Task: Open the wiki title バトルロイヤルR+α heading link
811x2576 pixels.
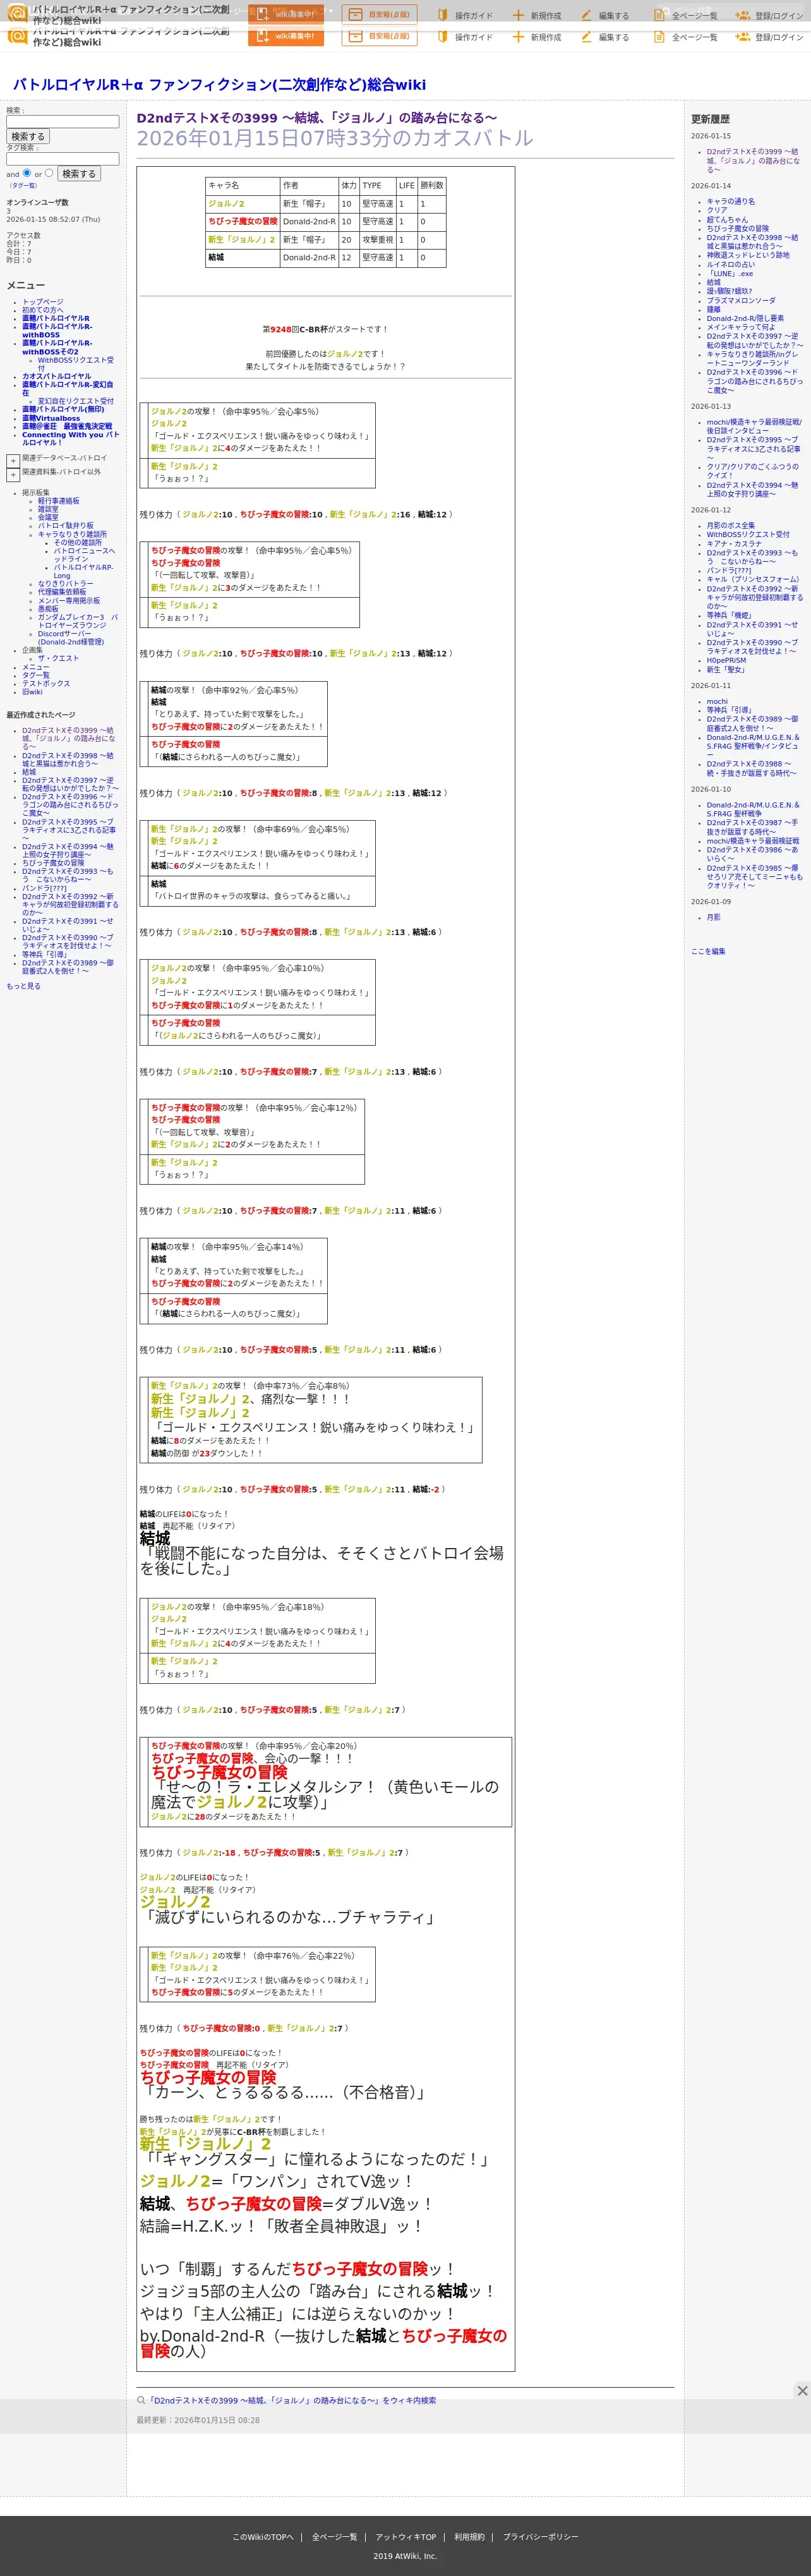Action: (x=219, y=85)
